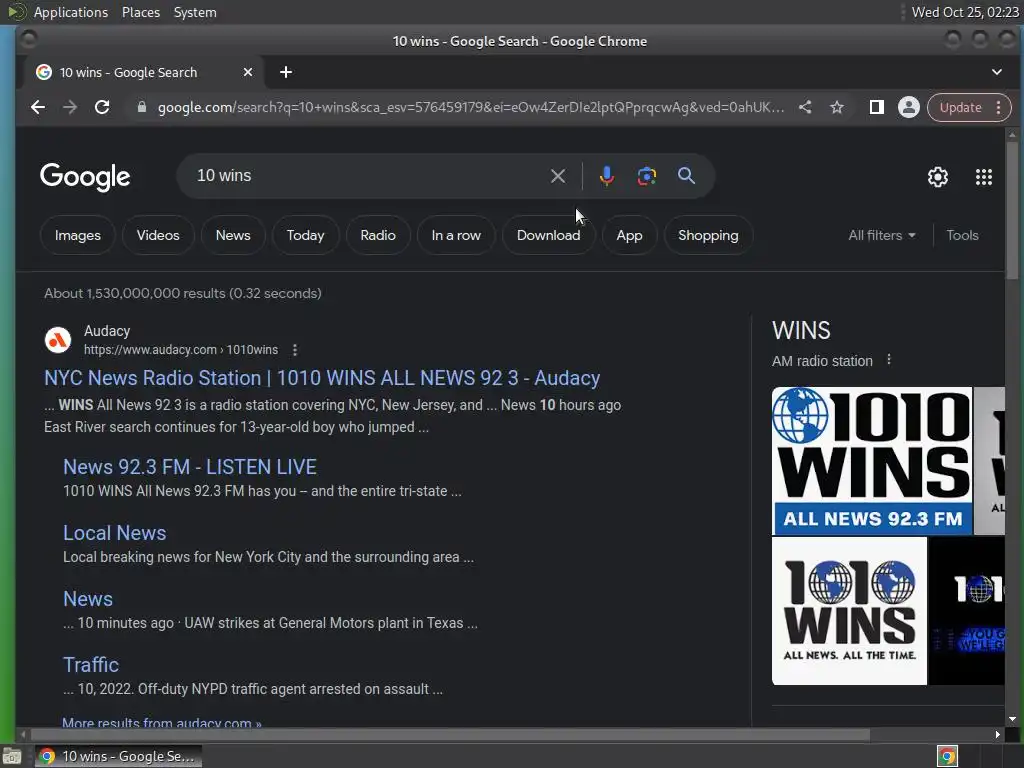
Task: Click the clock showing Wed Oct 25
Action: pos(965,12)
